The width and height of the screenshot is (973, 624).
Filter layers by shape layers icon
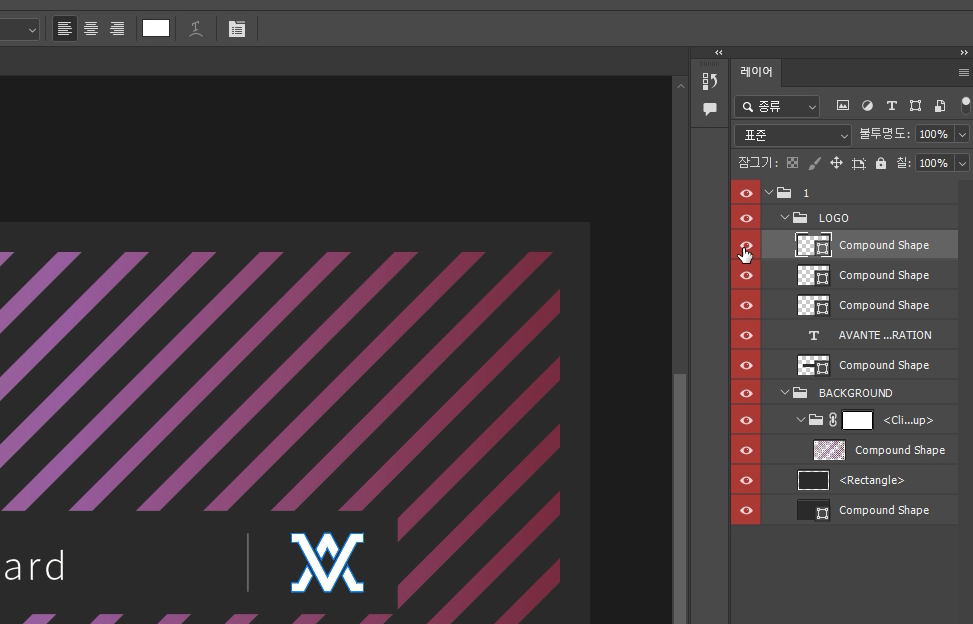click(915, 106)
